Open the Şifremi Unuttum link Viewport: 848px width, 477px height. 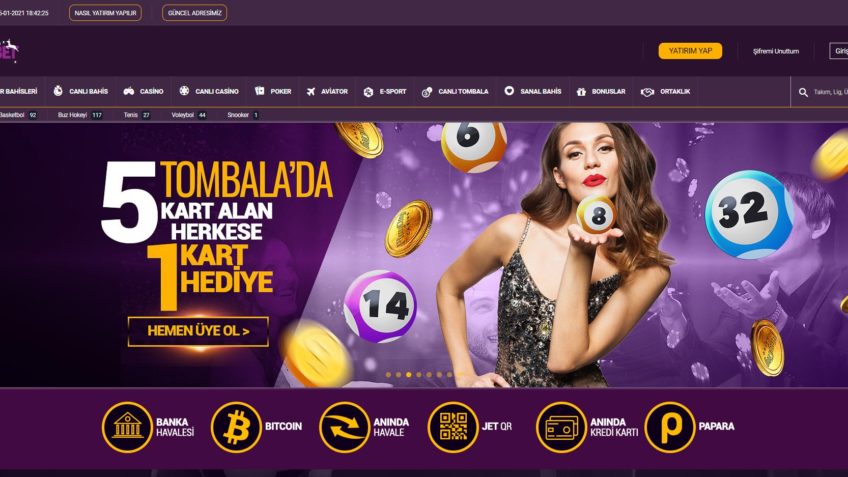click(776, 51)
